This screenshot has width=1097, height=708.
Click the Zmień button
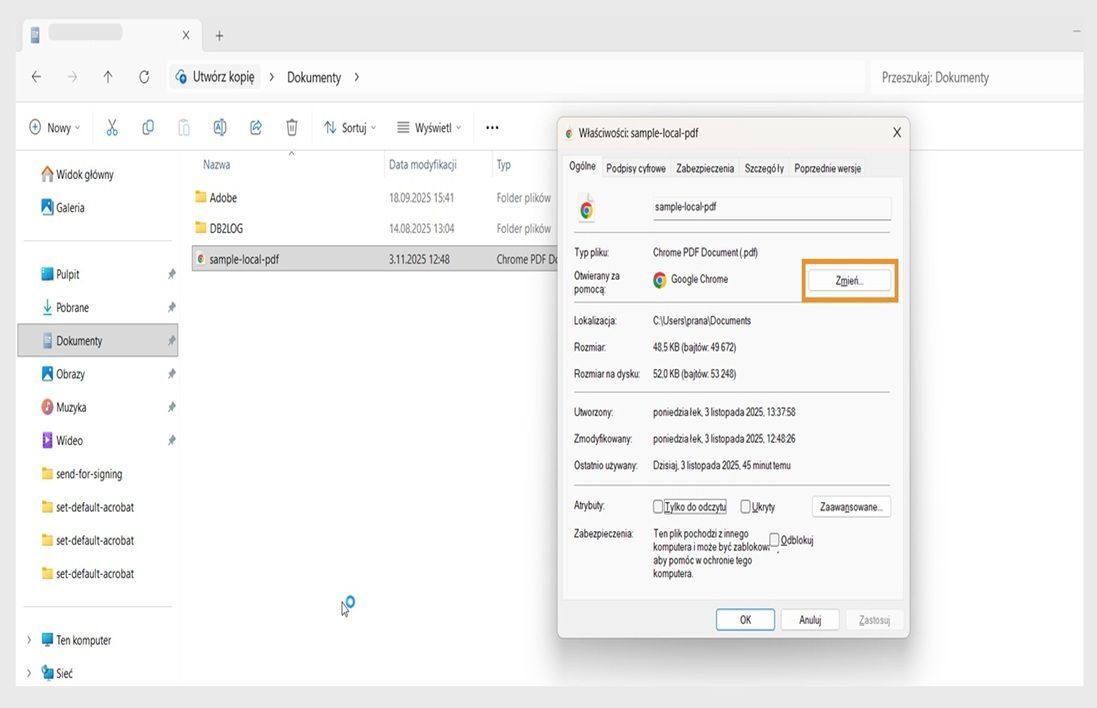pos(849,281)
